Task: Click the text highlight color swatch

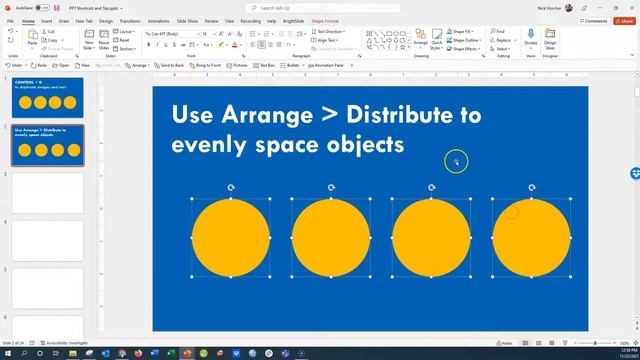Action: click(221, 45)
